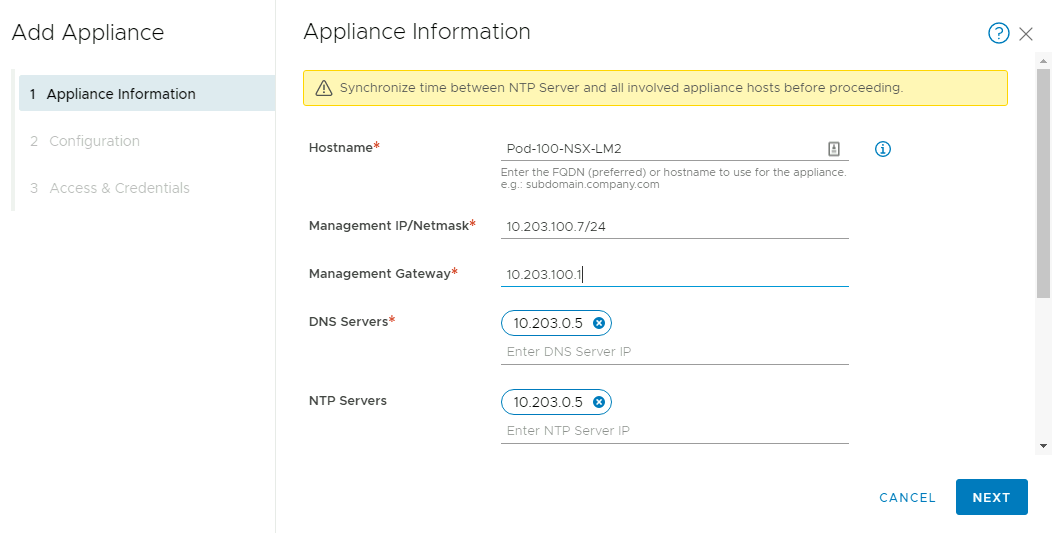This screenshot has height=533, width=1052.
Task: Click the scrollbar up arrow
Action: [1043, 59]
